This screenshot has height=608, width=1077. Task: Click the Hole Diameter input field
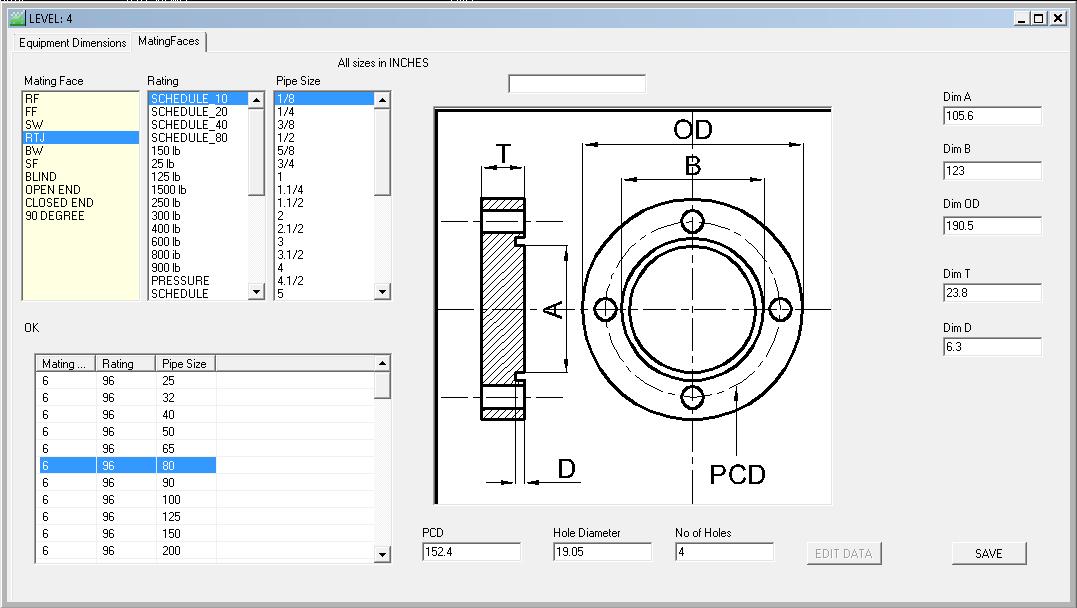tap(602, 552)
